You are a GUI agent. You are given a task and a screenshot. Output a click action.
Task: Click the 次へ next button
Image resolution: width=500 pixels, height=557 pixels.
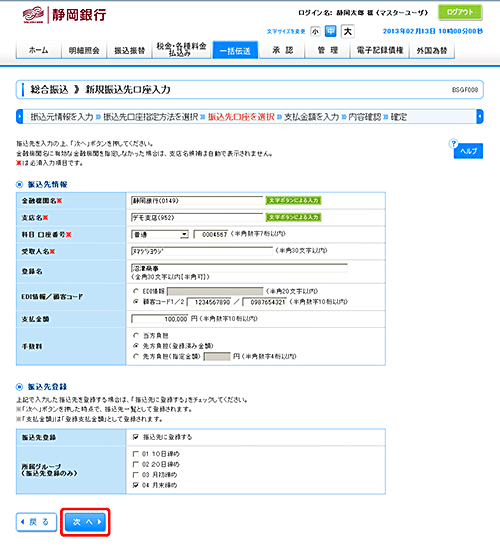pyautogui.click(x=85, y=522)
